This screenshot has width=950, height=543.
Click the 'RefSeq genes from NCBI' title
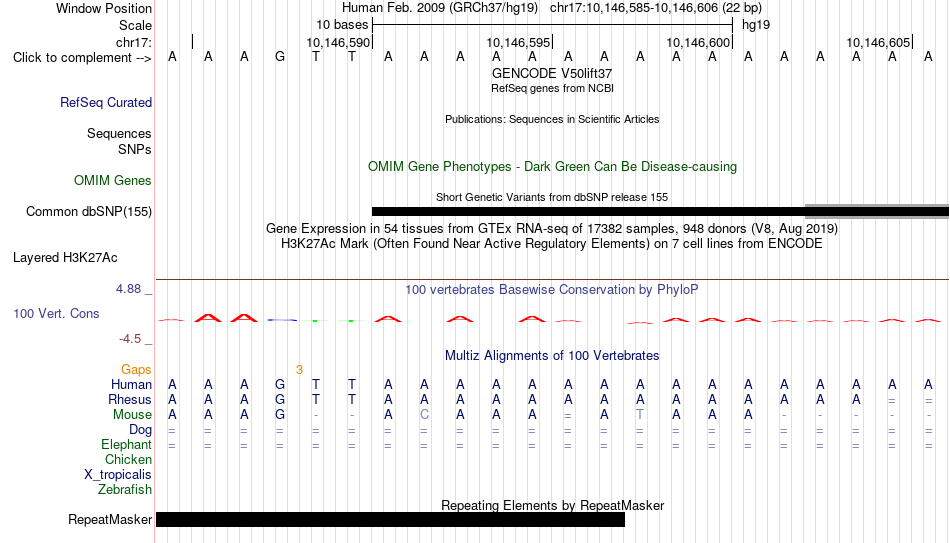(x=552, y=88)
